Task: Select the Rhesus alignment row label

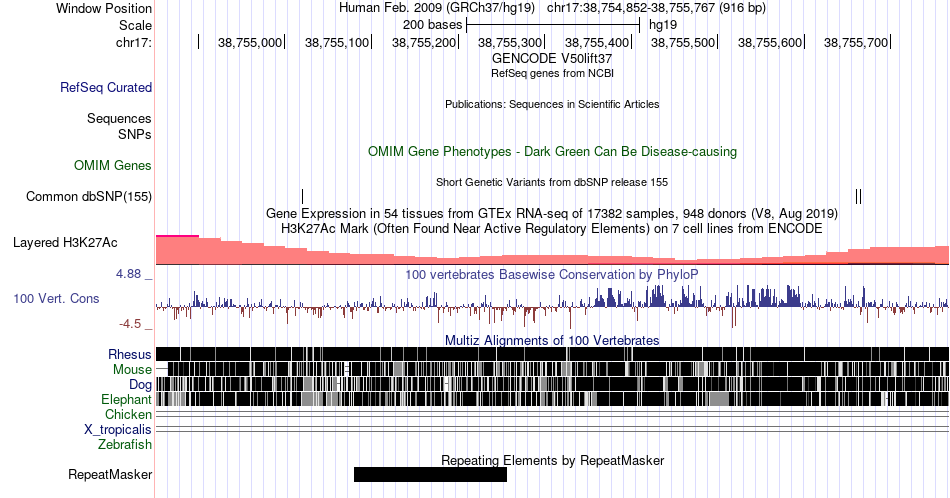Action: (x=130, y=354)
